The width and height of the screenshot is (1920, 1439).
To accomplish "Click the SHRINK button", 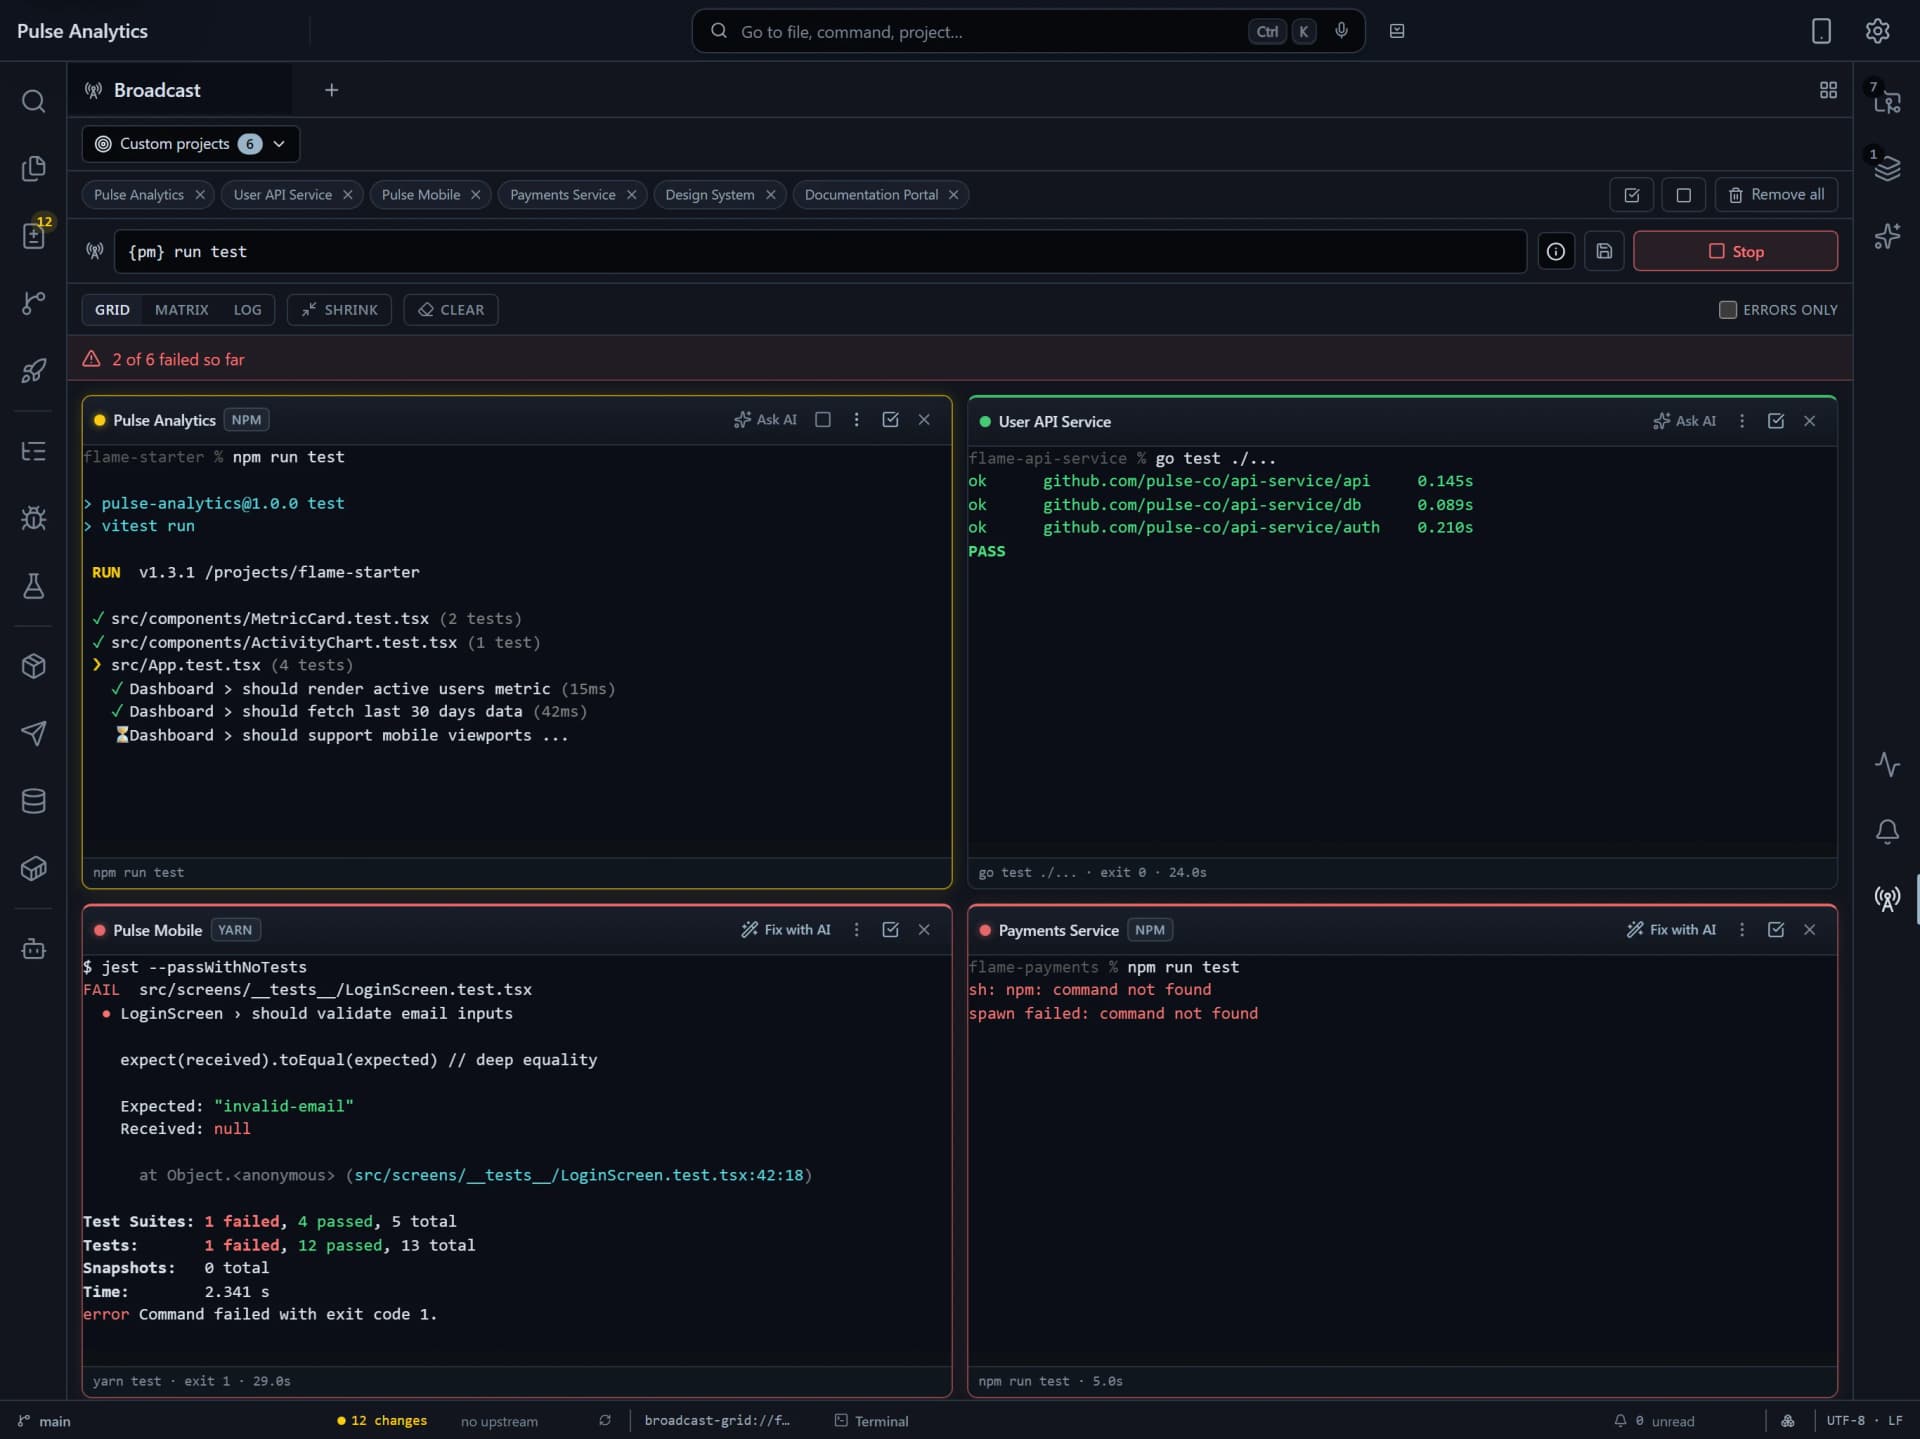I will (339, 310).
